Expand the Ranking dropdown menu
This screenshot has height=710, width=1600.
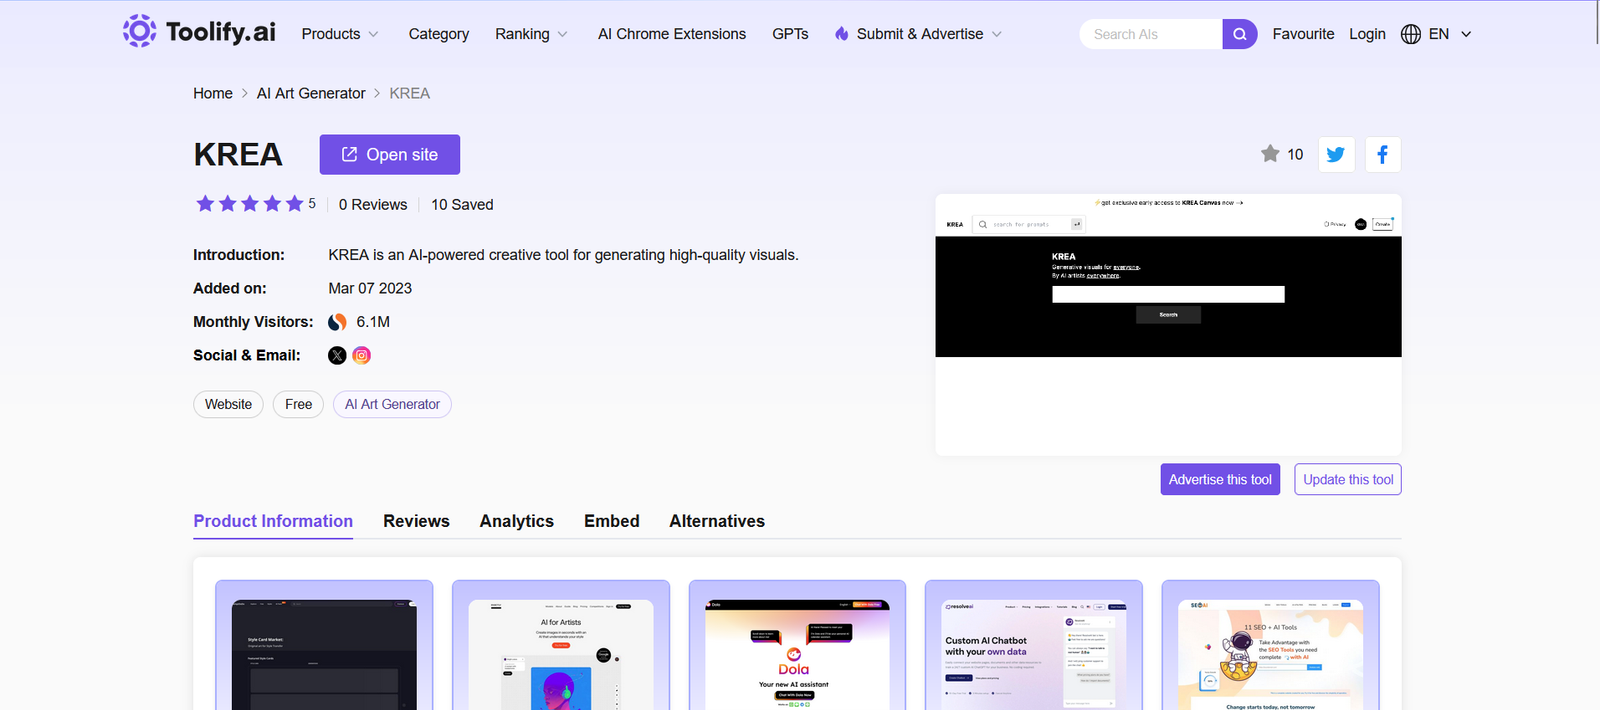(x=531, y=34)
